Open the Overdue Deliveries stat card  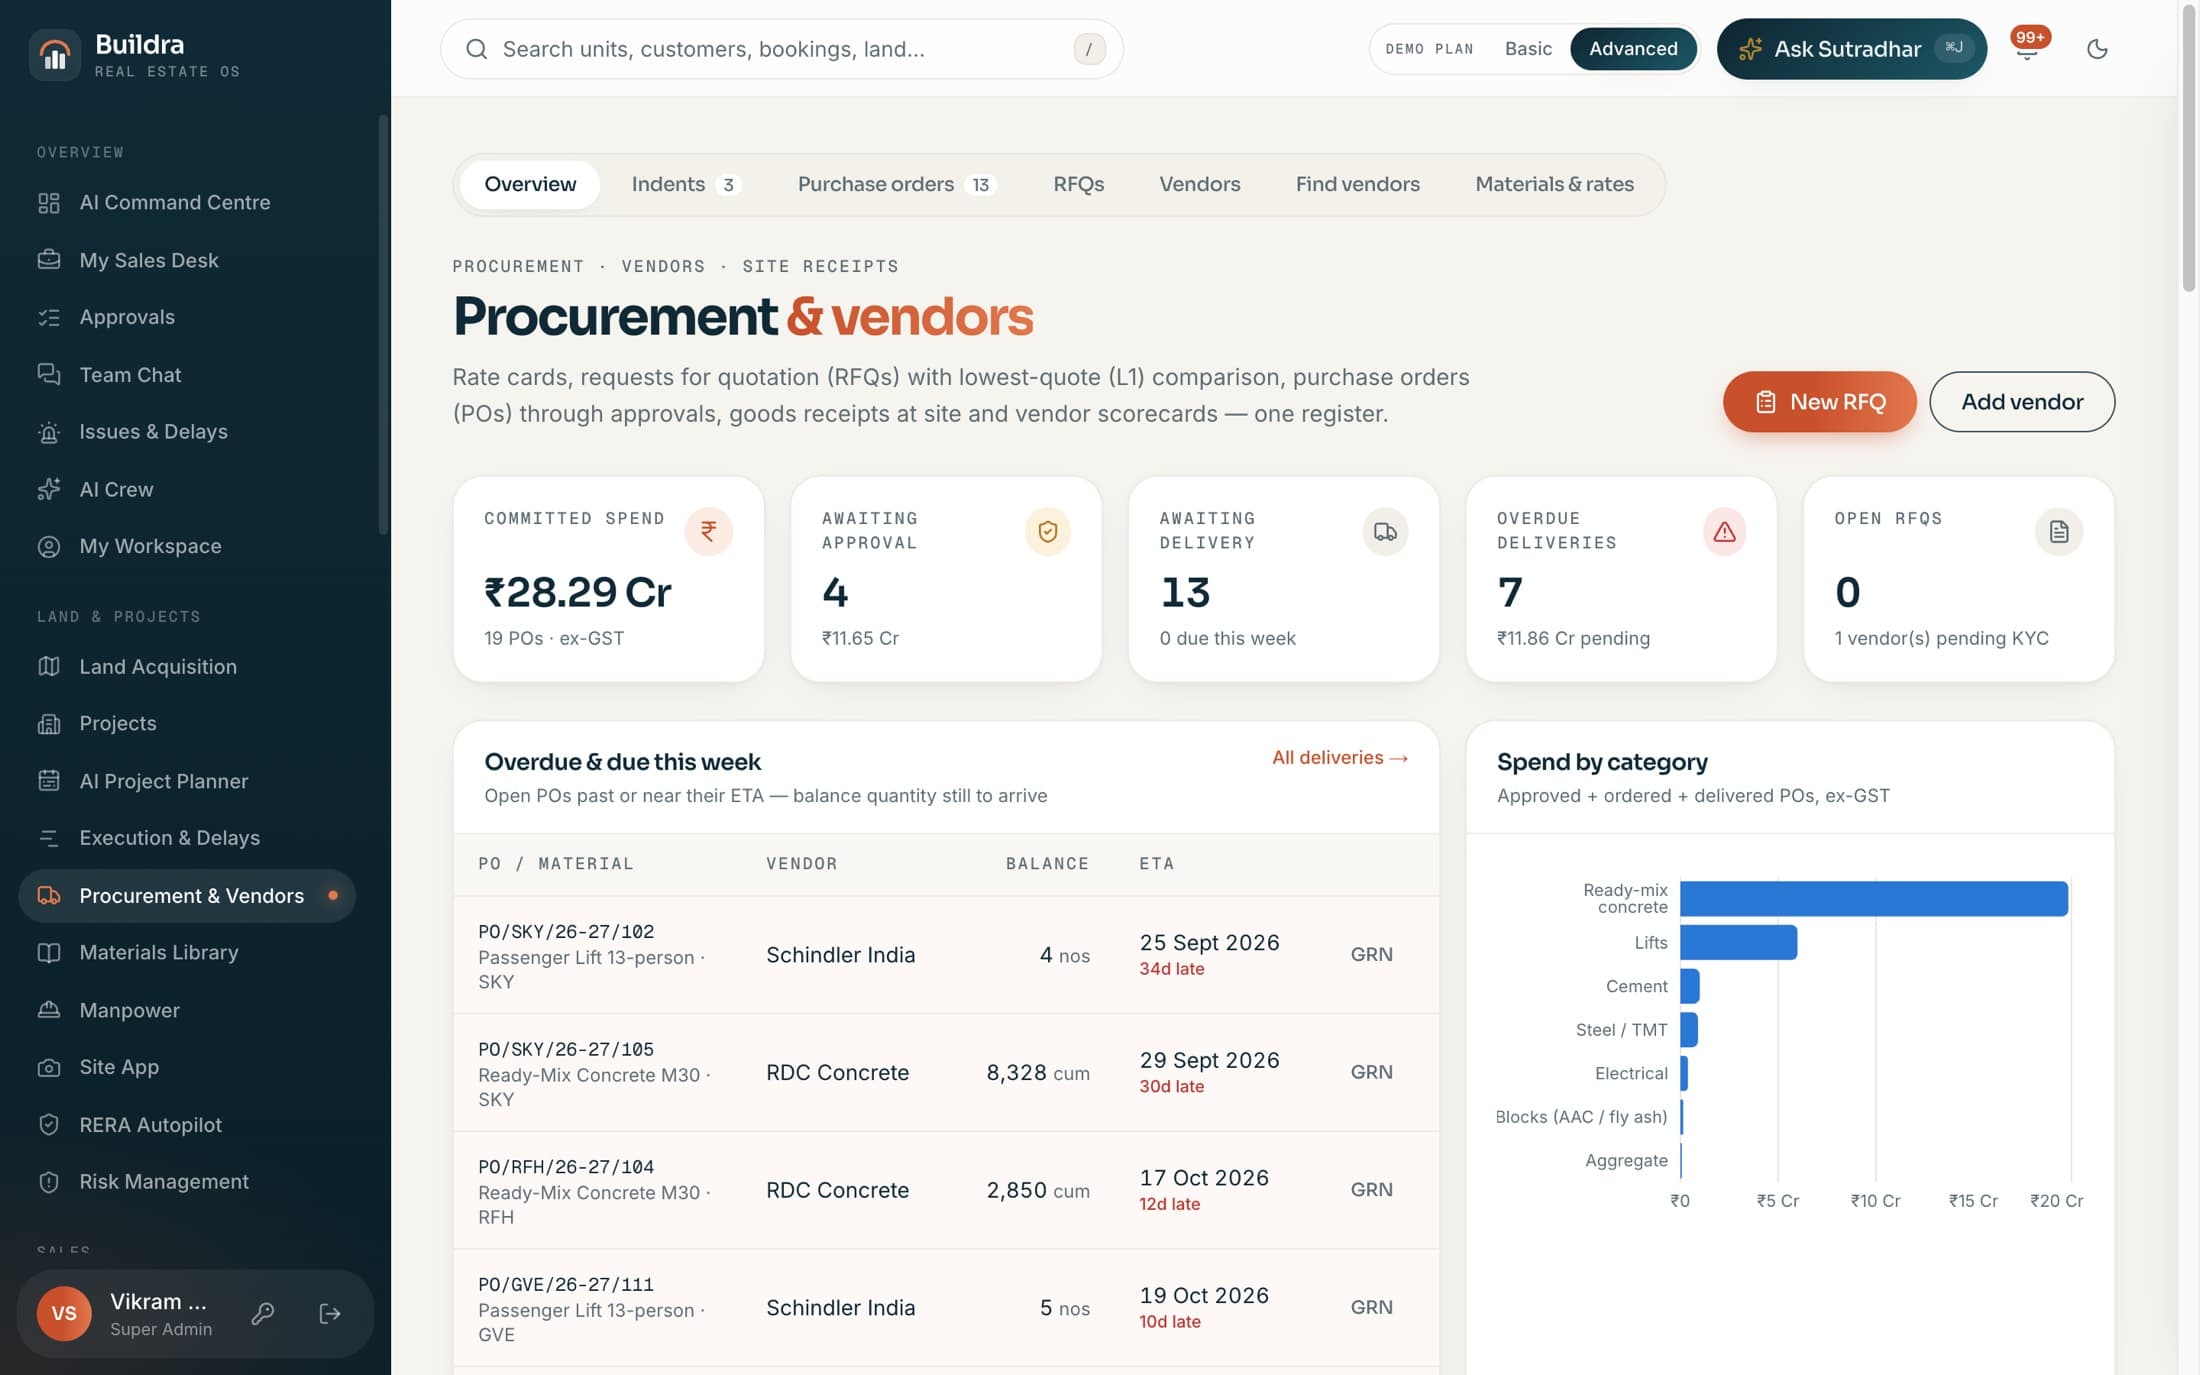click(x=1620, y=579)
